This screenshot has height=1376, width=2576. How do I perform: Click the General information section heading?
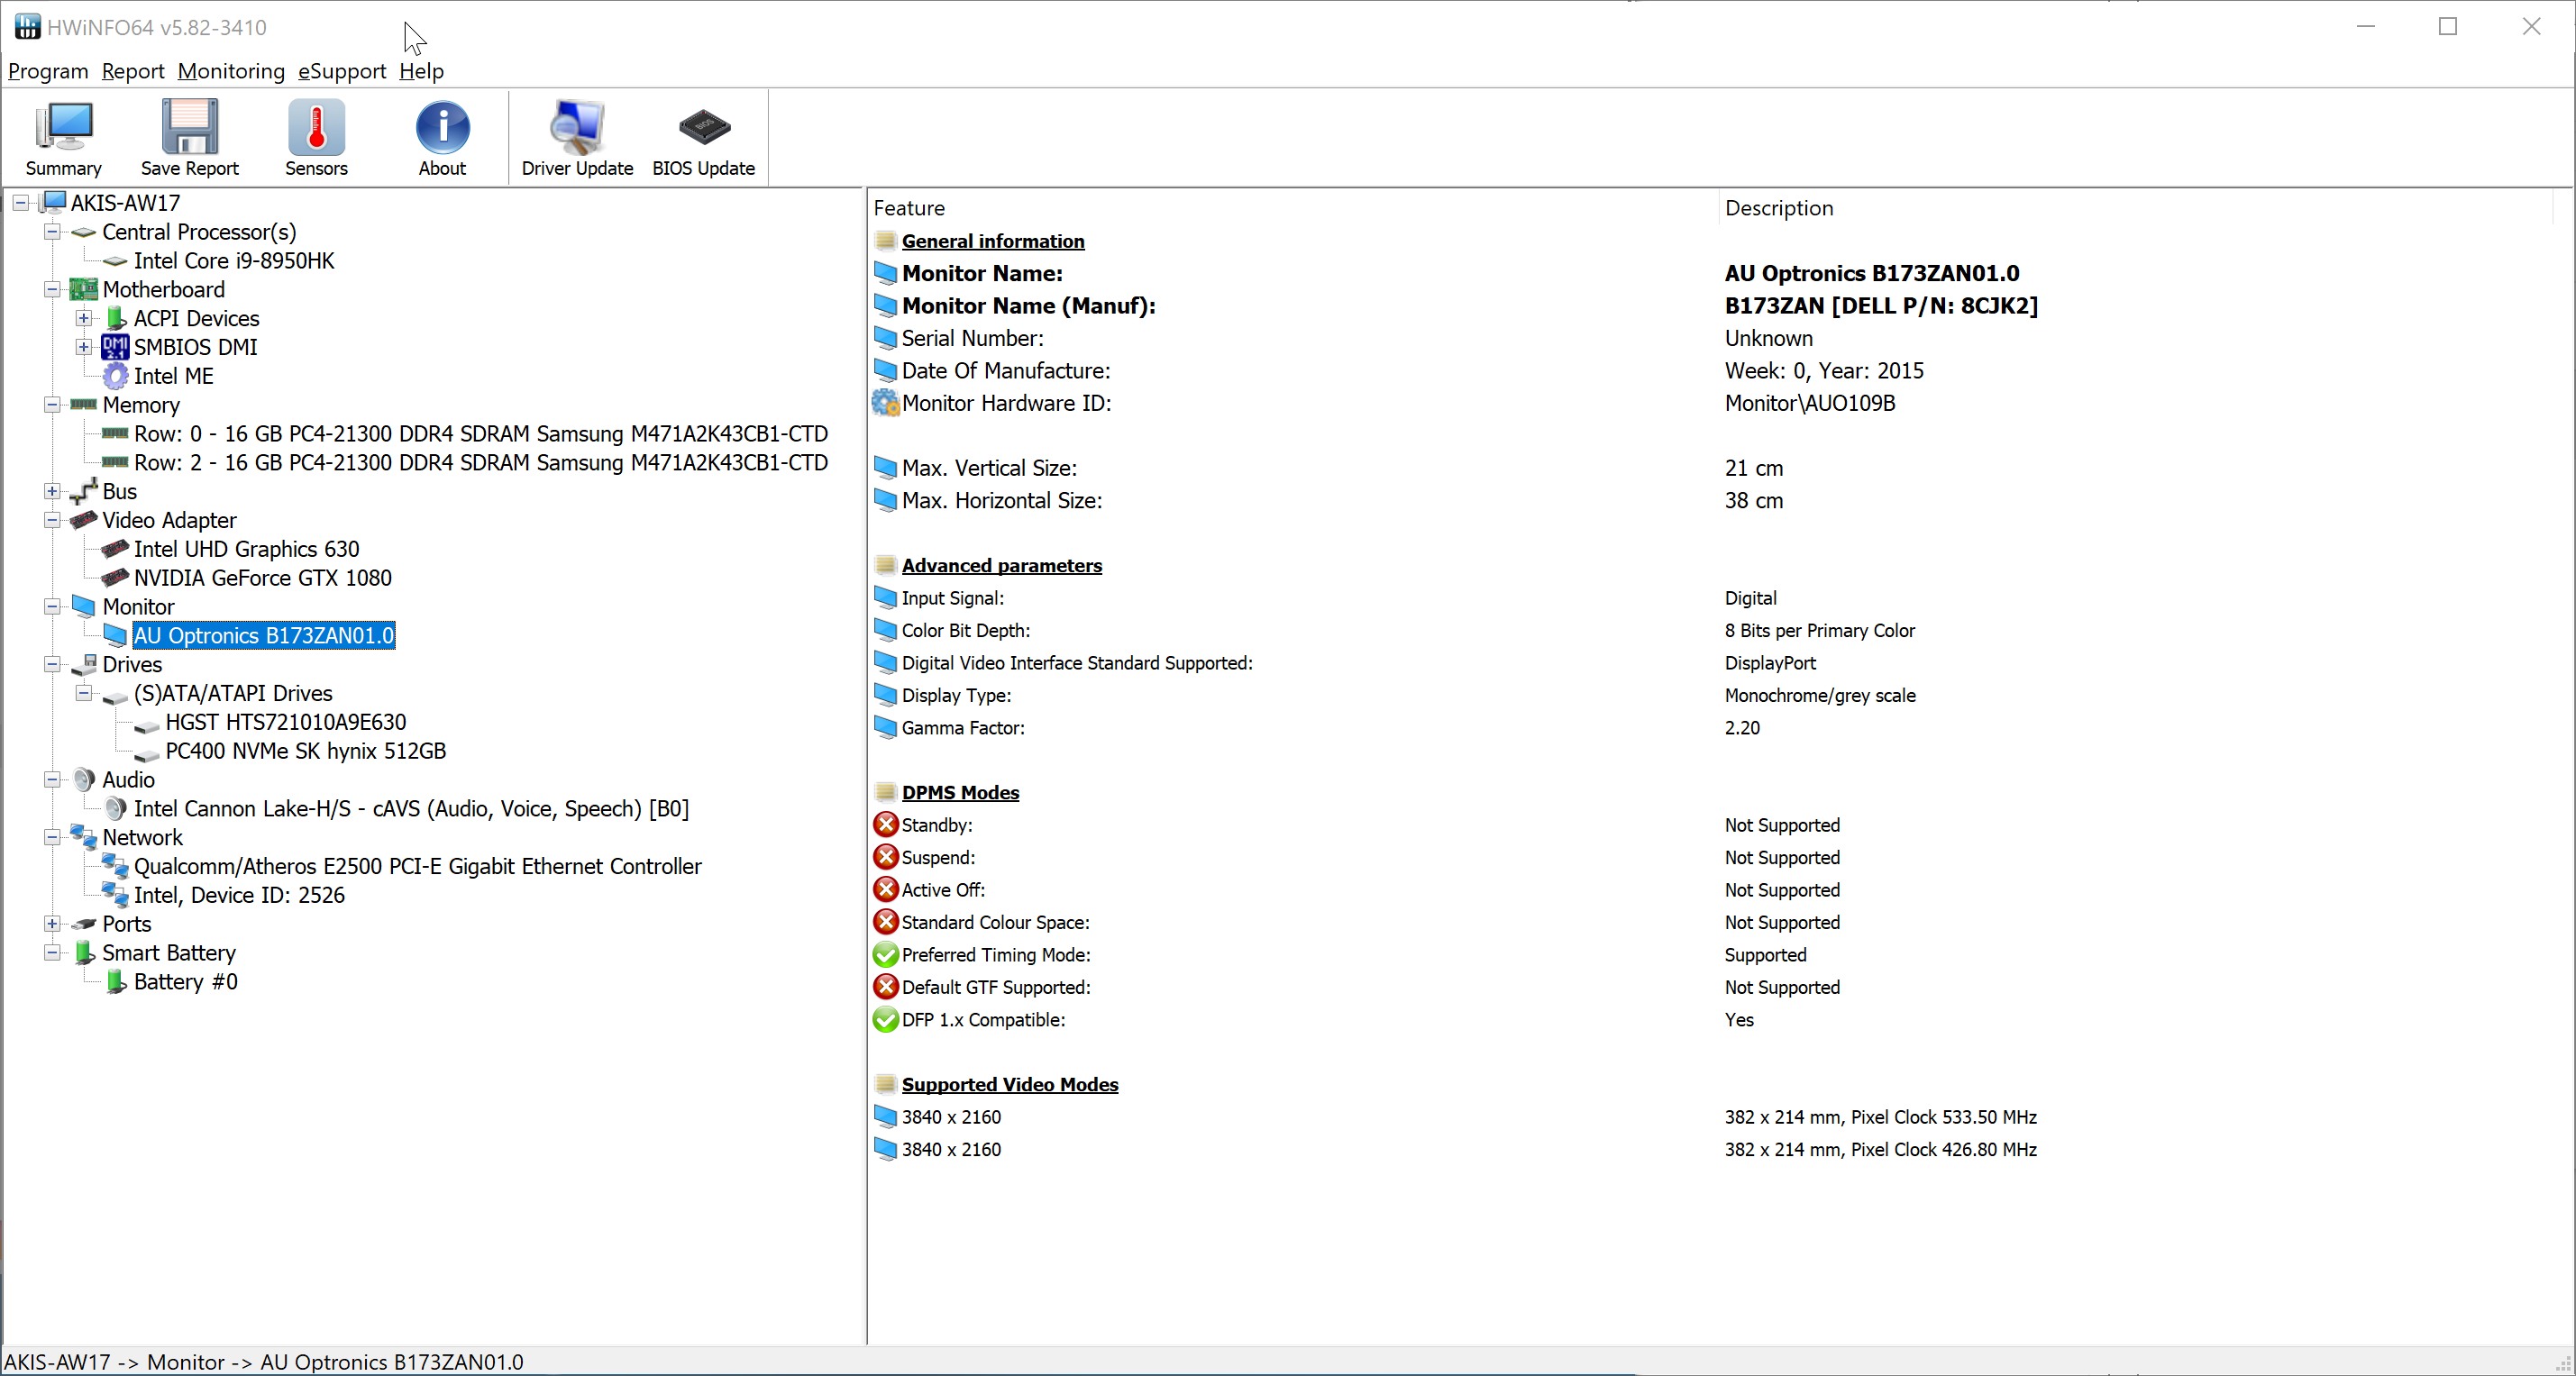(993, 241)
